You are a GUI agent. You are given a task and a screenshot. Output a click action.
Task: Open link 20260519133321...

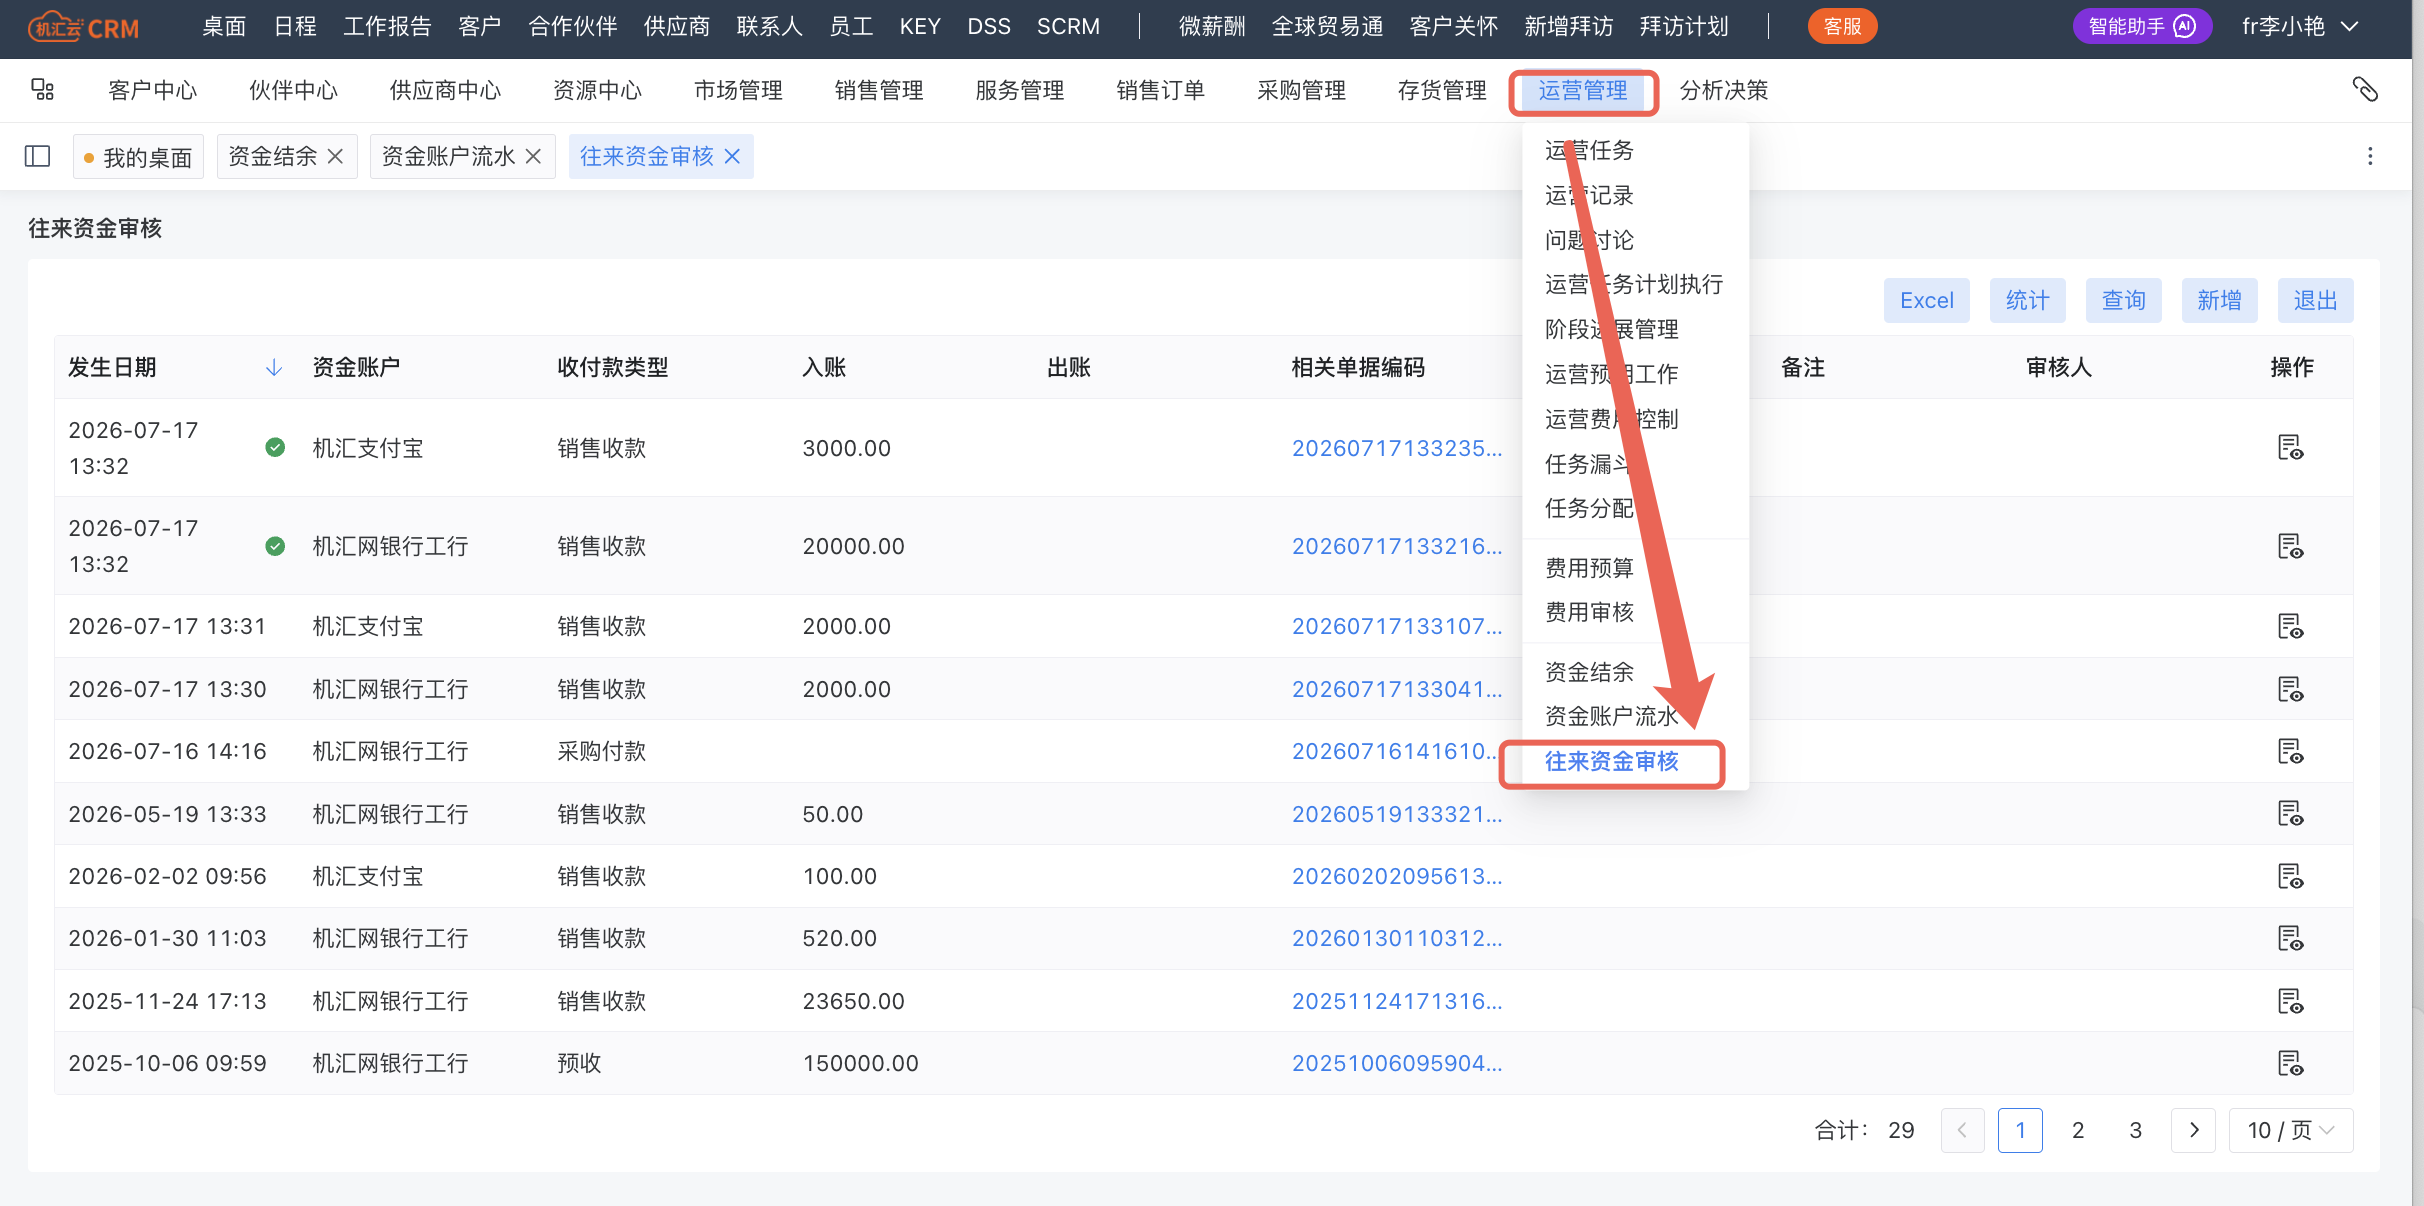click(1397, 814)
